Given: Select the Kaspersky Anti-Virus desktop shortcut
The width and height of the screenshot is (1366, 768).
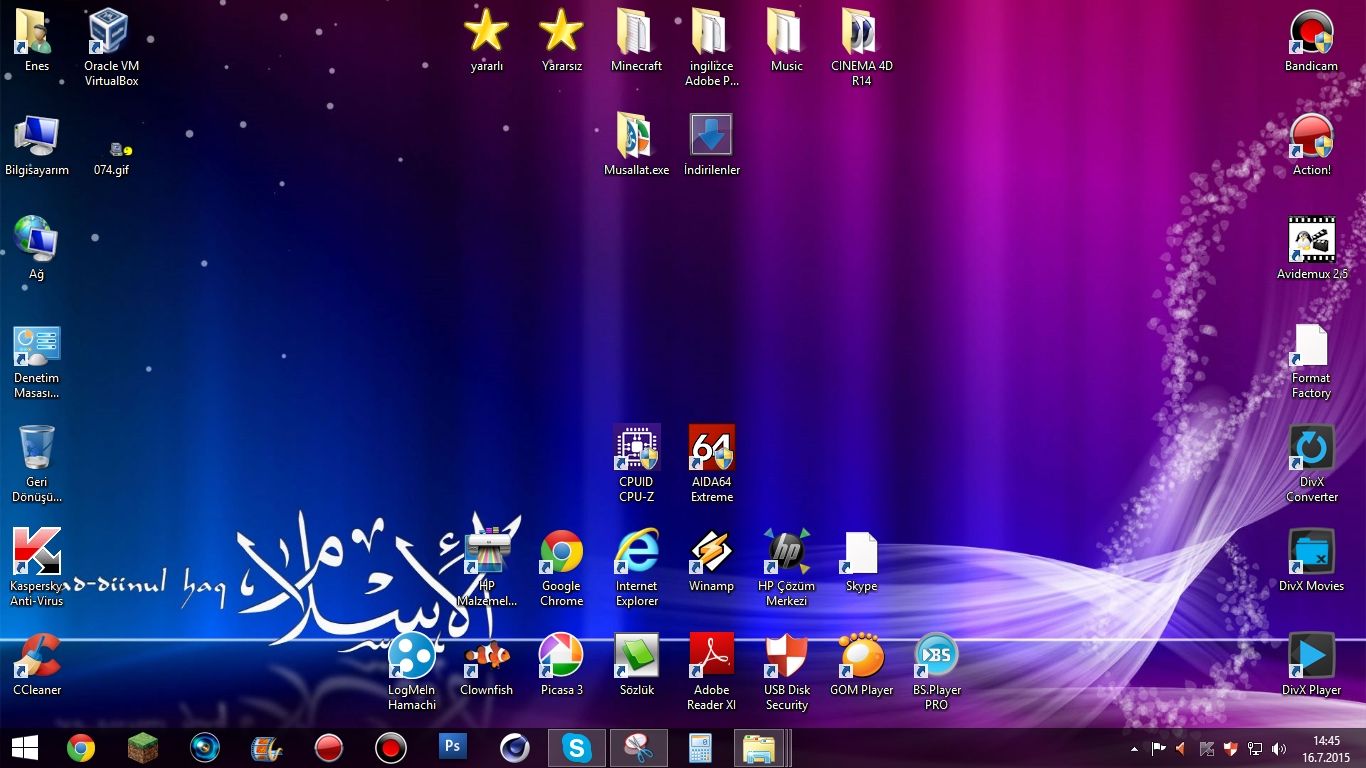Looking at the screenshot, I should (x=36, y=566).
